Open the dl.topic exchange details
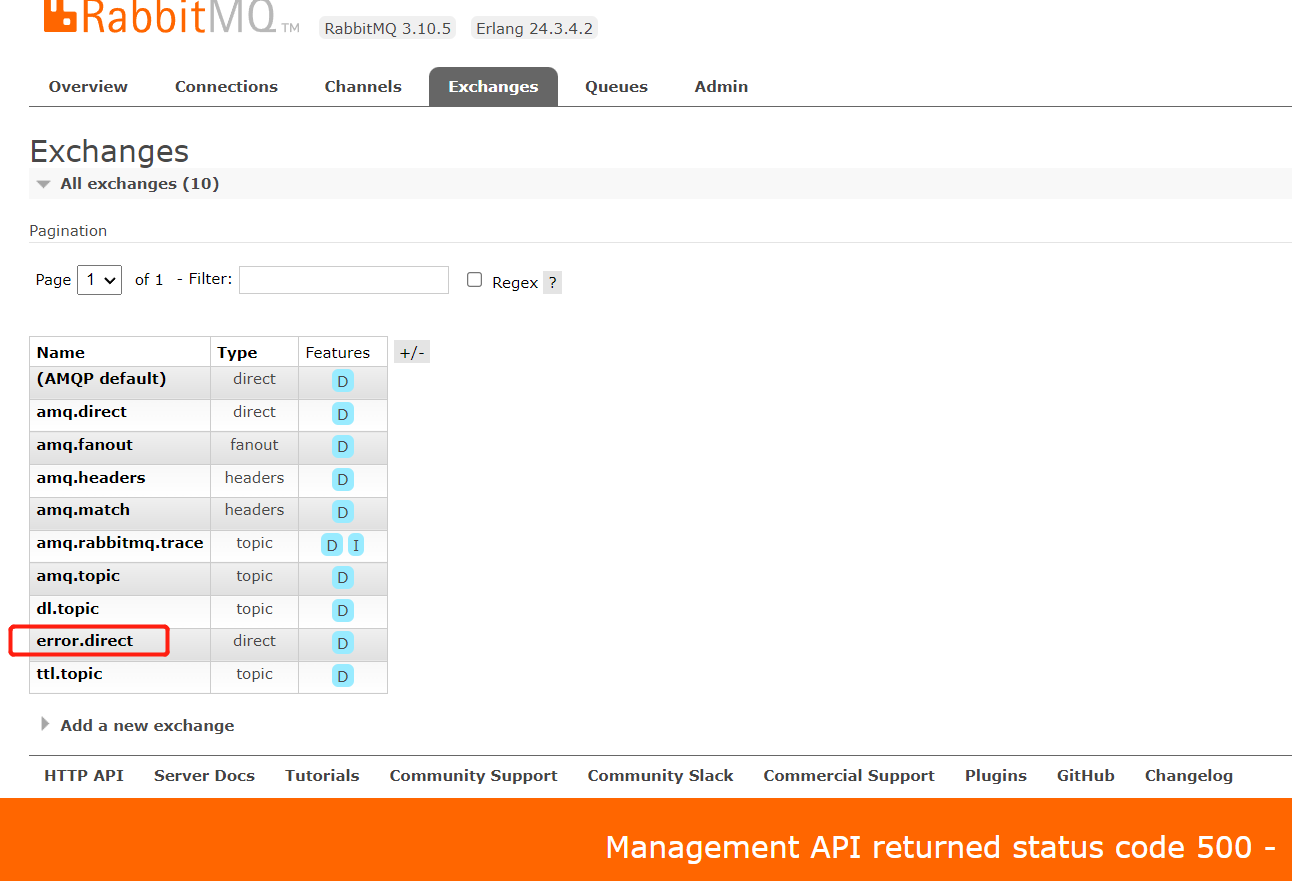The width and height of the screenshot is (1292, 881). [x=68, y=609]
